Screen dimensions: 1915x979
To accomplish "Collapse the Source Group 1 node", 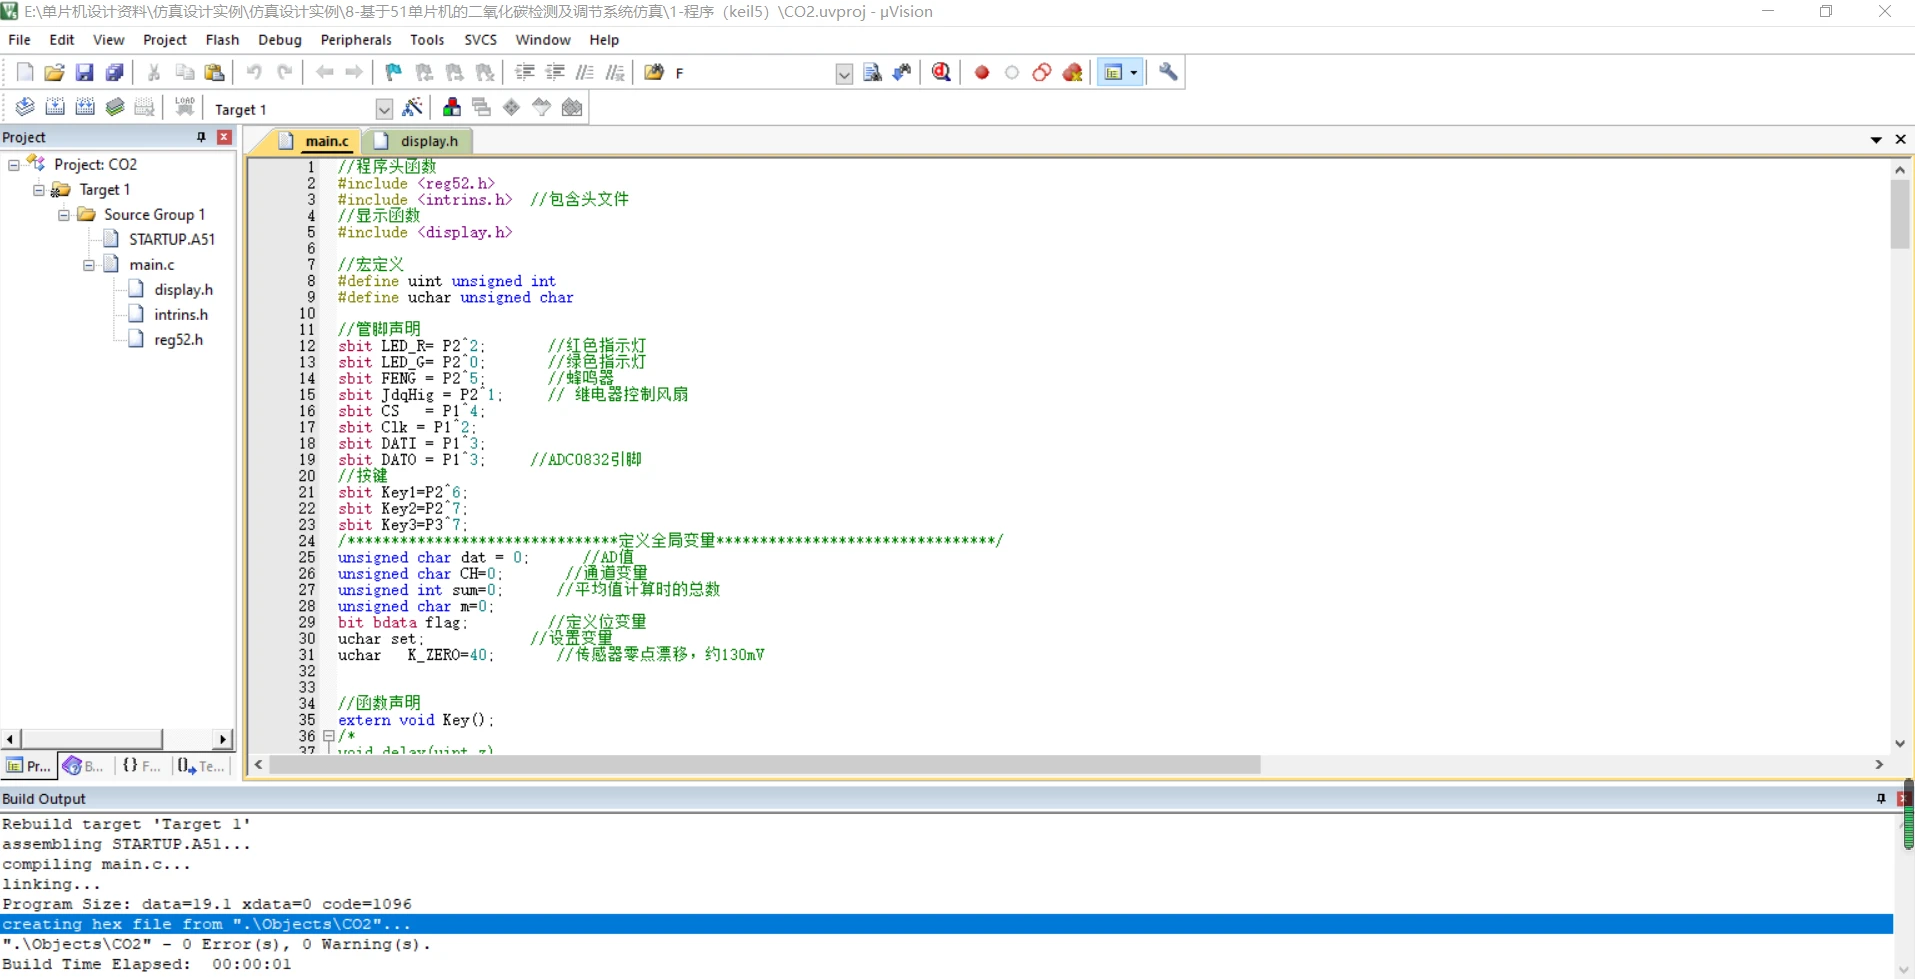I will coord(64,214).
